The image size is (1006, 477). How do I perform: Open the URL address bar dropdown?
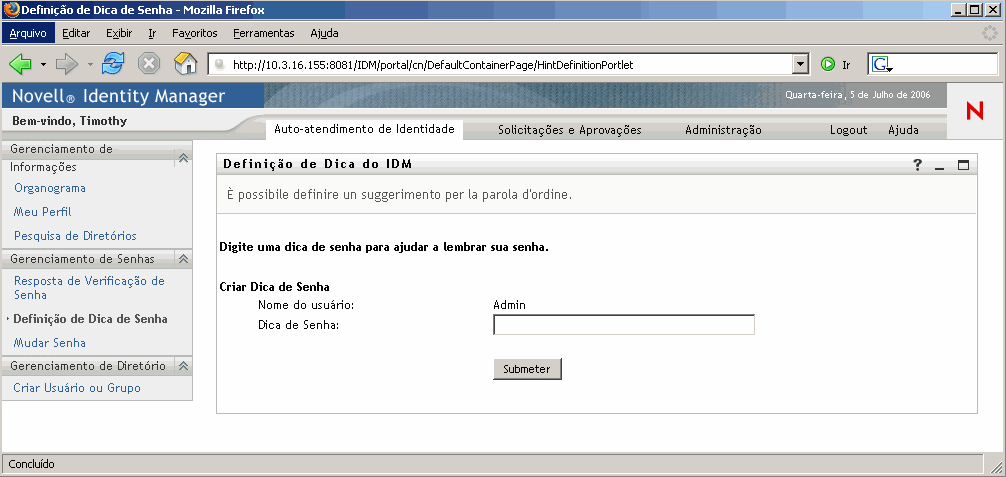click(x=799, y=64)
